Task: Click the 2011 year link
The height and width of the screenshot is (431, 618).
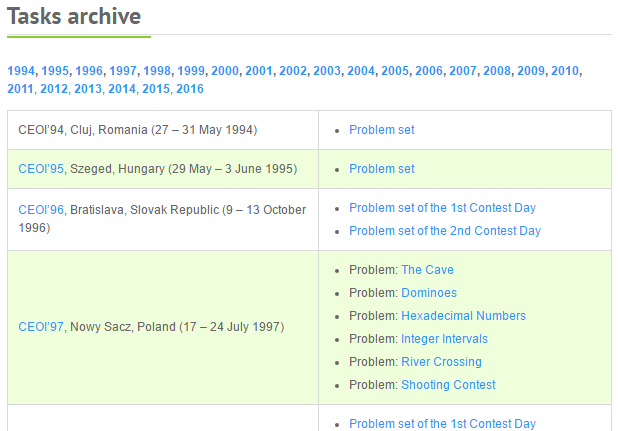Action: (21, 89)
